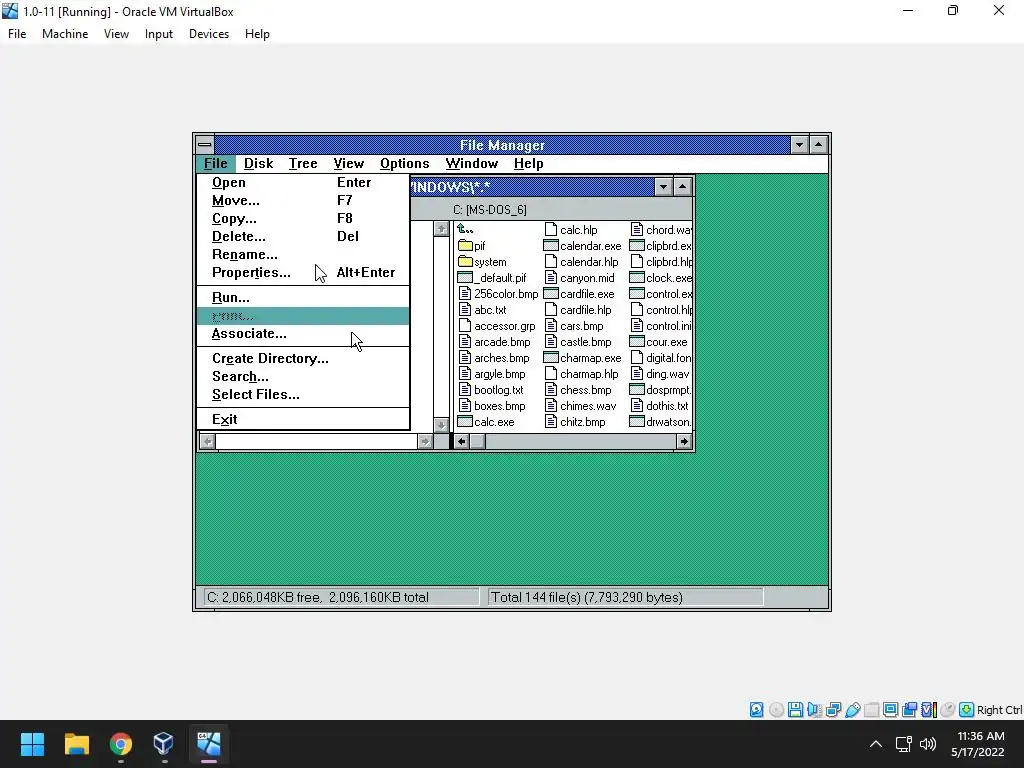The image size is (1024, 768).
Task: Open Chrome from the Windows taskbar
Action: 121,744
